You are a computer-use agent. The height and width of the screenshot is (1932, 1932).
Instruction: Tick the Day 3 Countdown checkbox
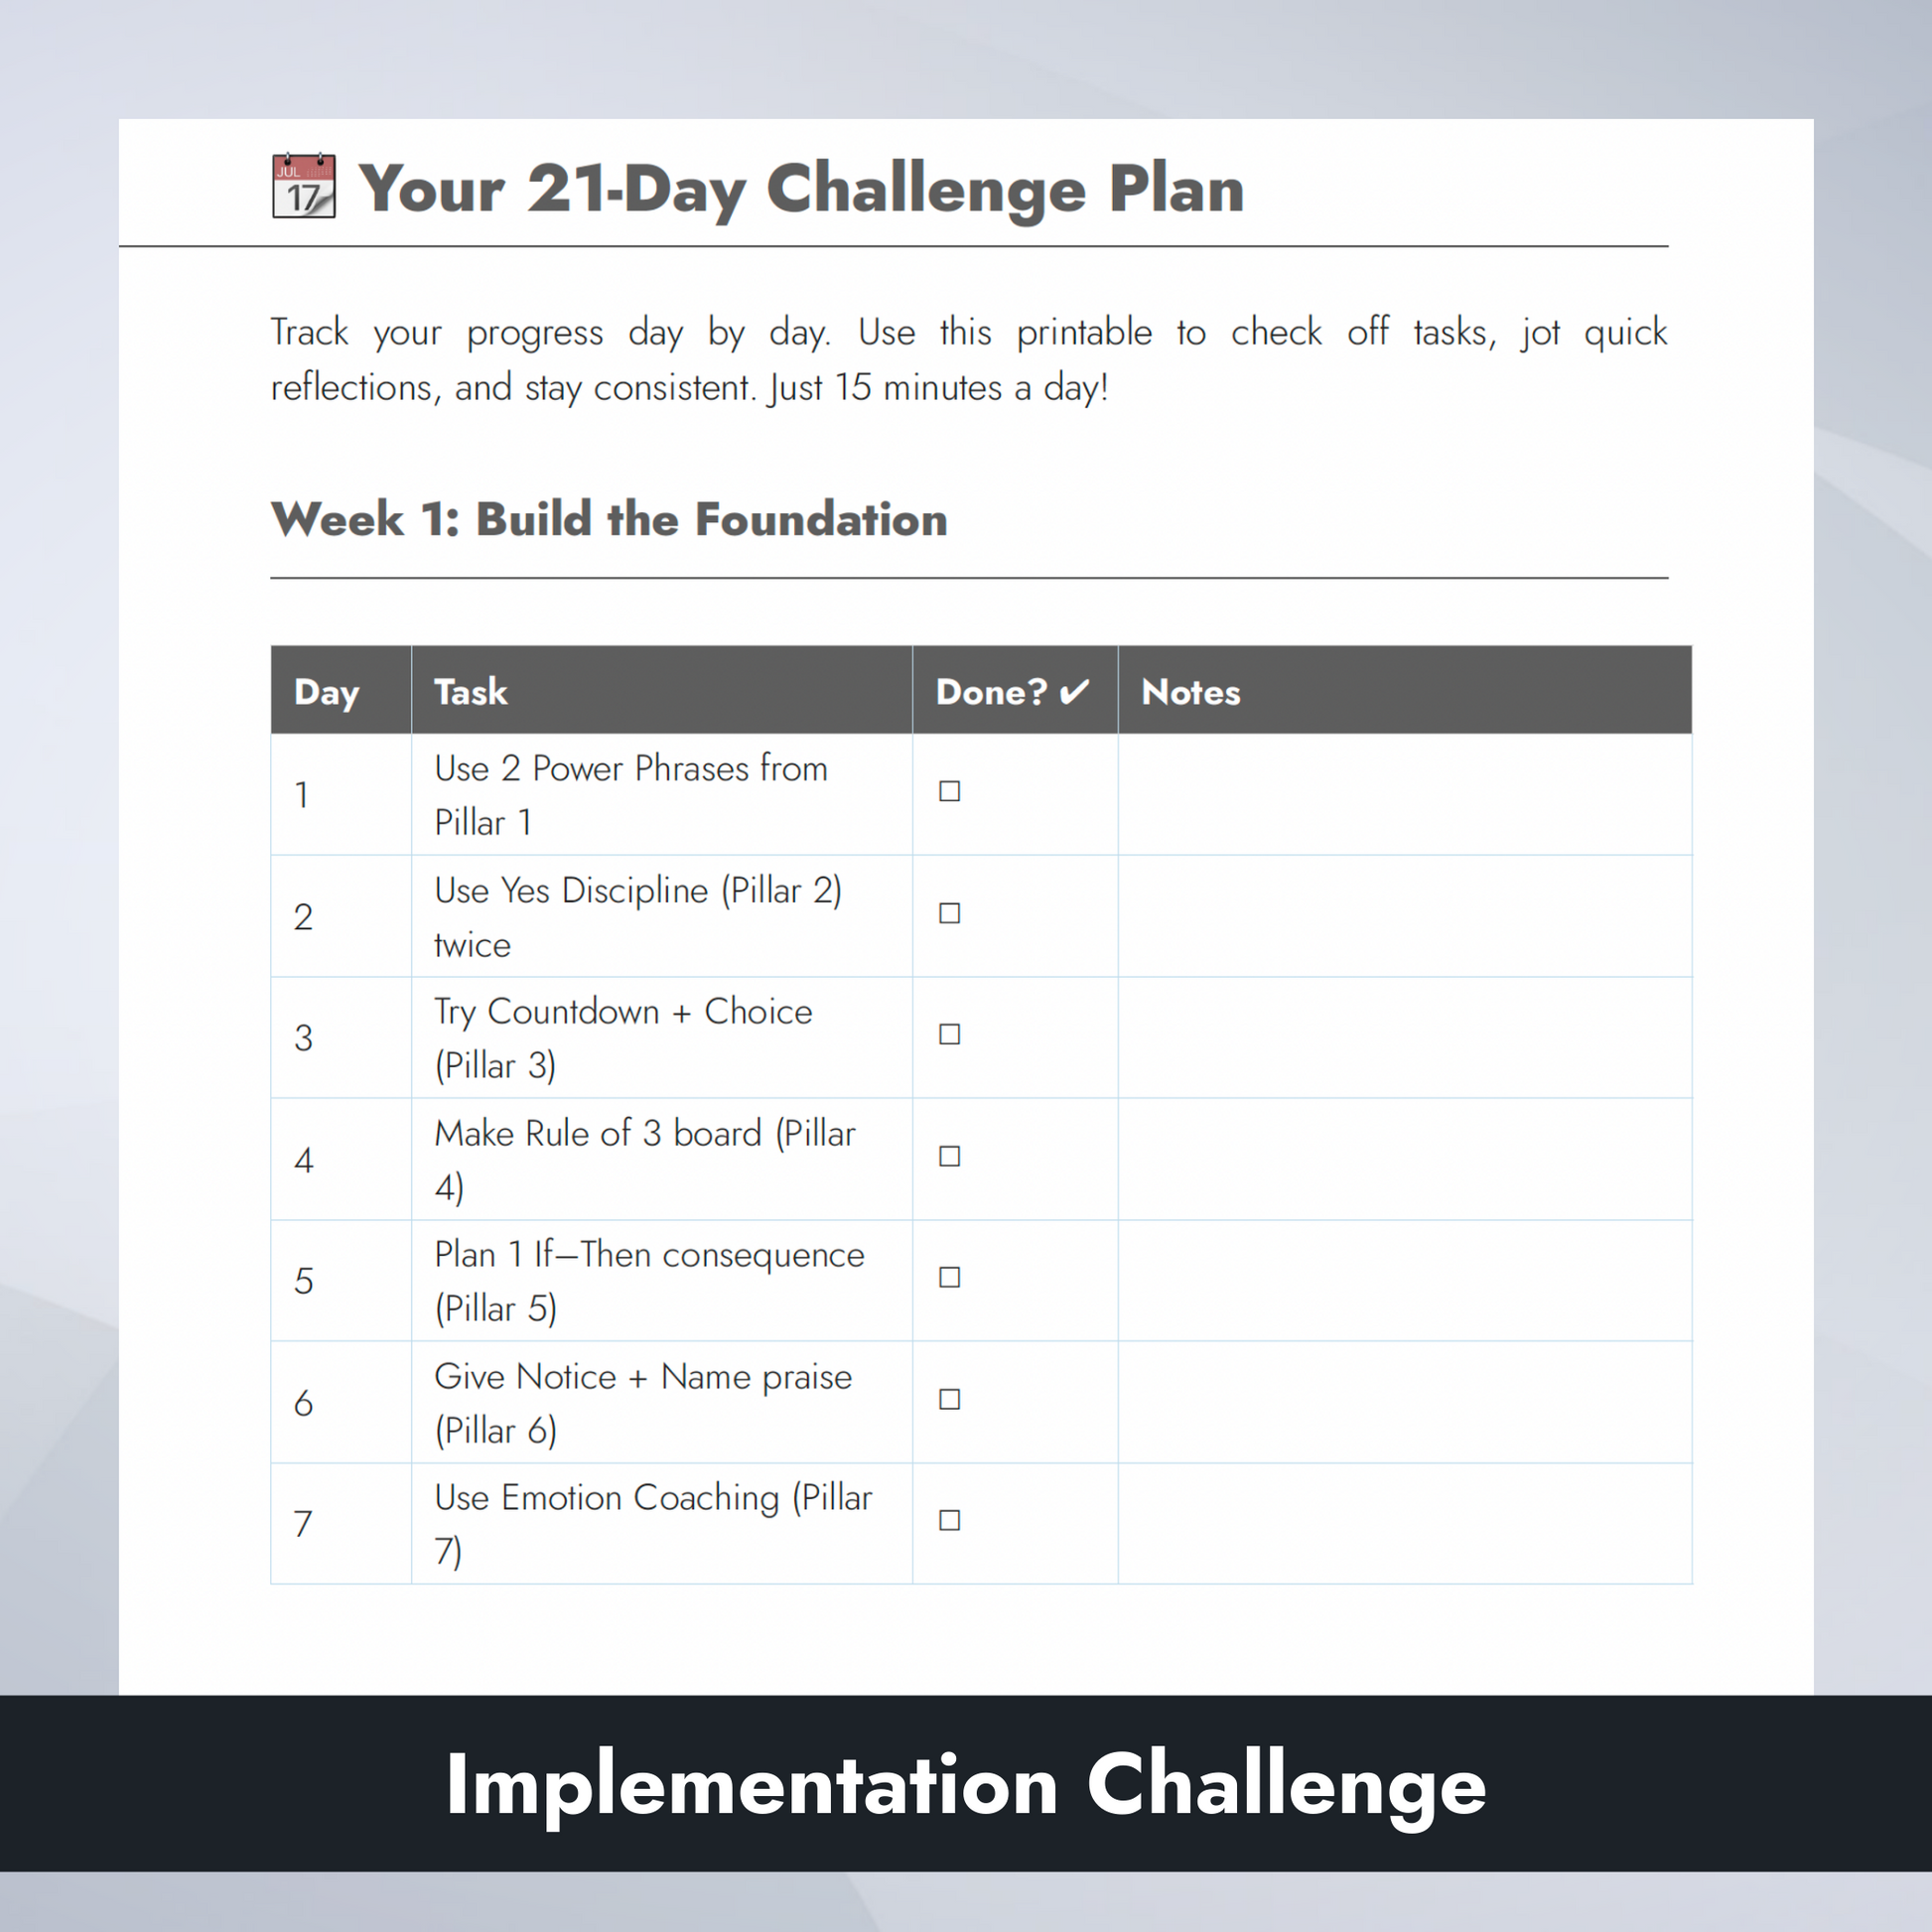[x=949, y=1034]
